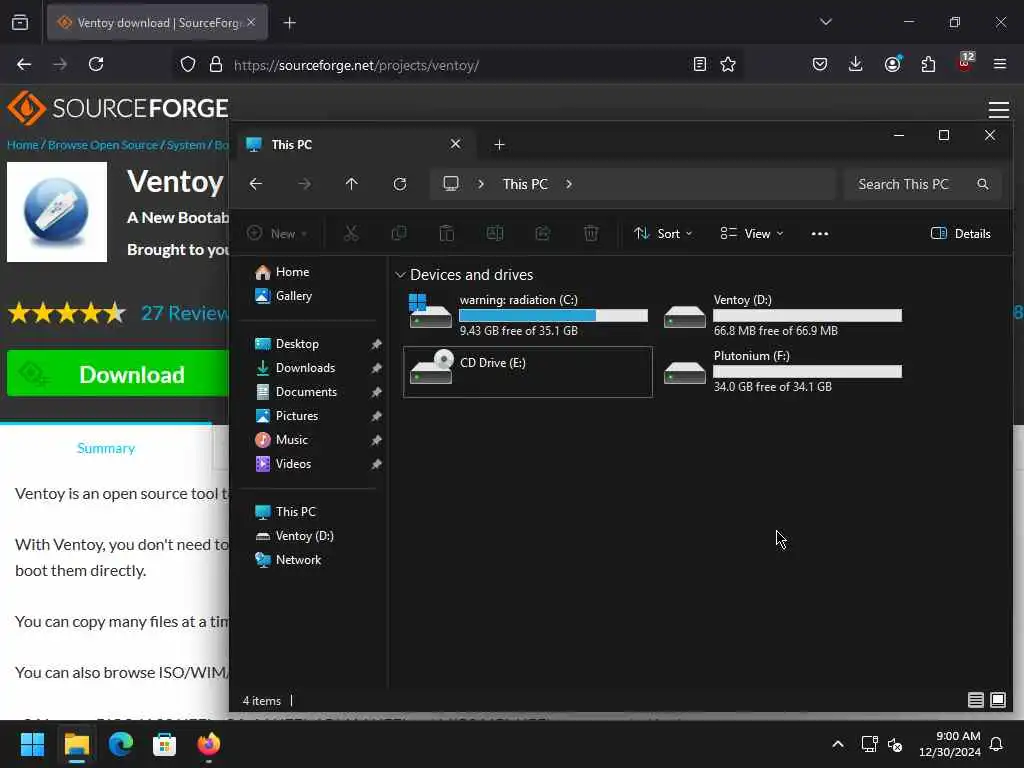Click the Copy icon in Explorer toolbar

pyautogui.click(x=398, y=233)
